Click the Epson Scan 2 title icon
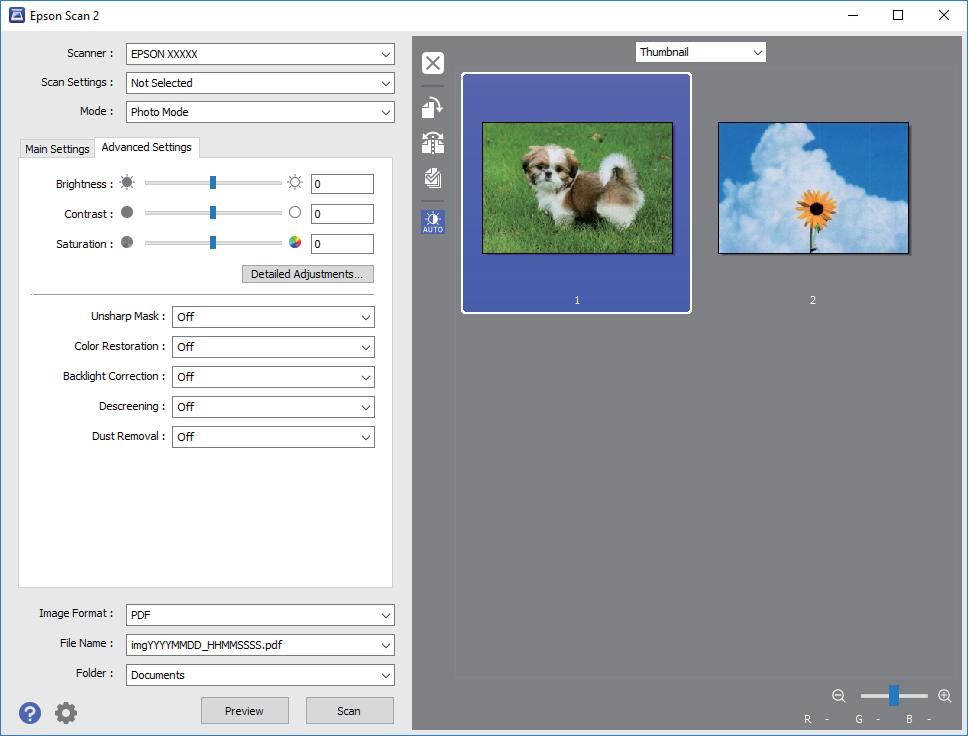Screen dimensions: 968x736 click(x=17, y=15)
